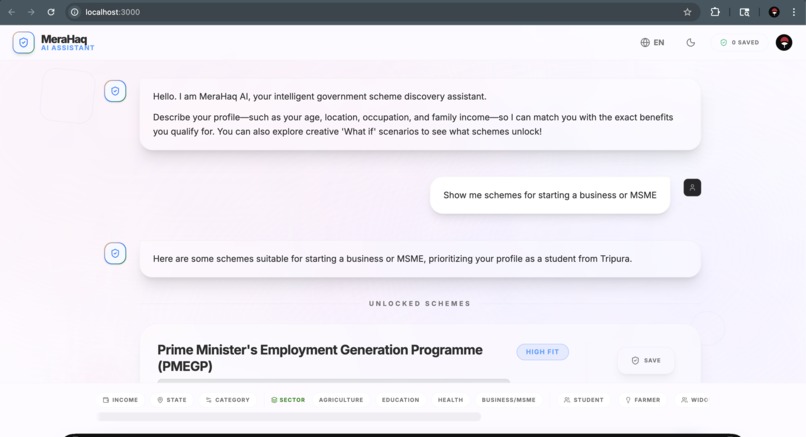Click the Prime Minister's Employment Generation Programme title
This screenshot has height=437, width=806.
pyautogui.click(x=320, y=358)
